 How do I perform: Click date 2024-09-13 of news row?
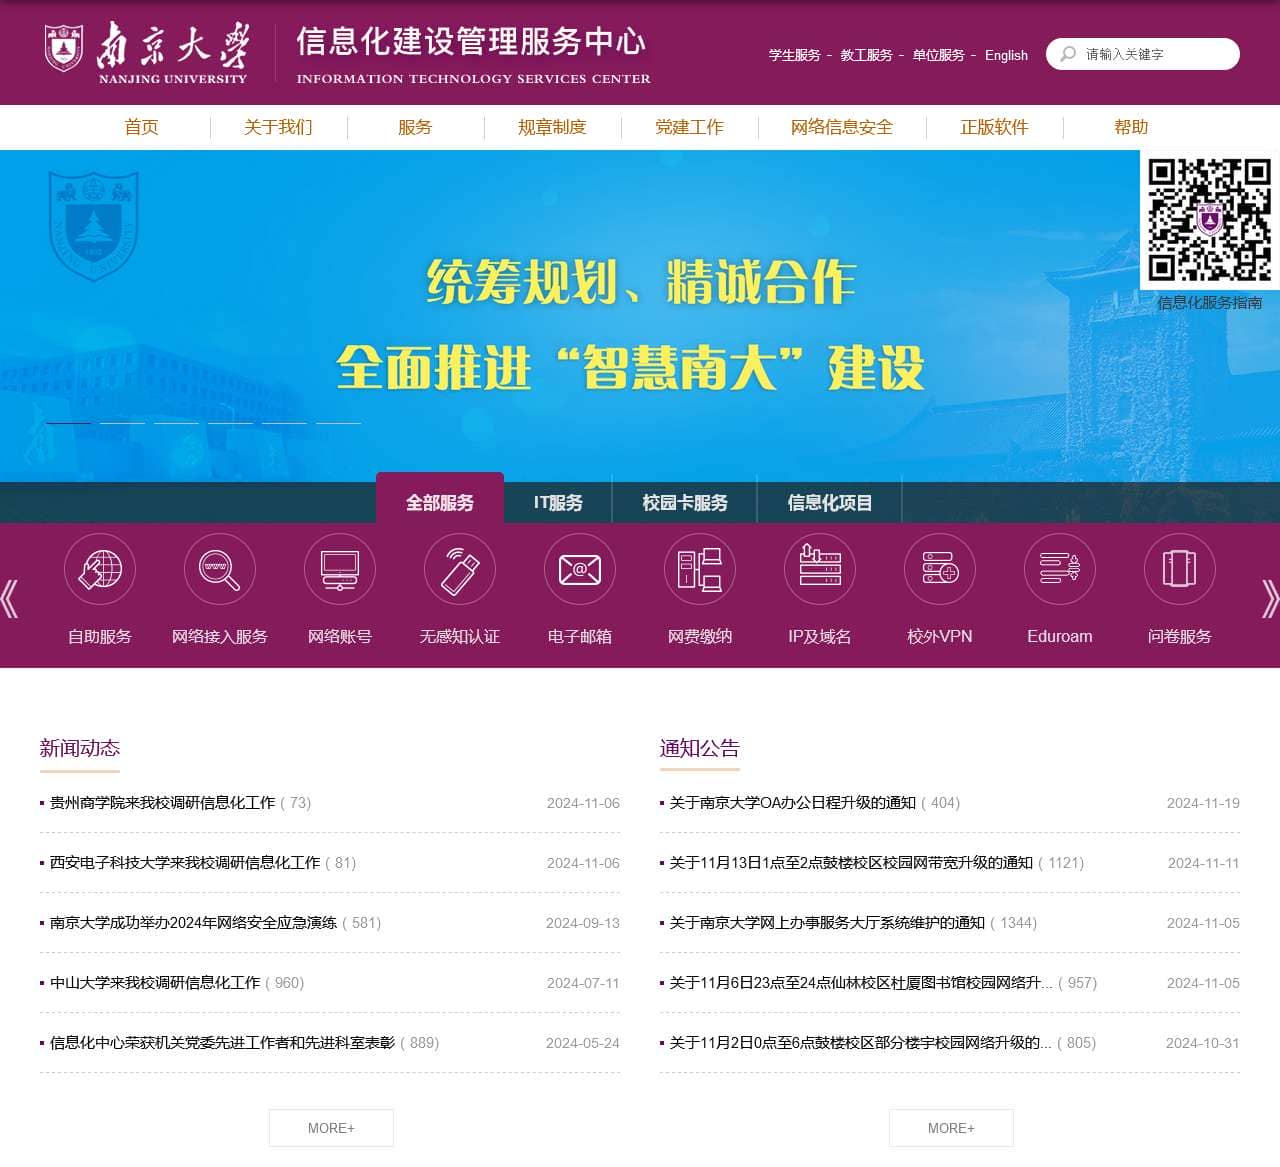[x=583, y=922]
